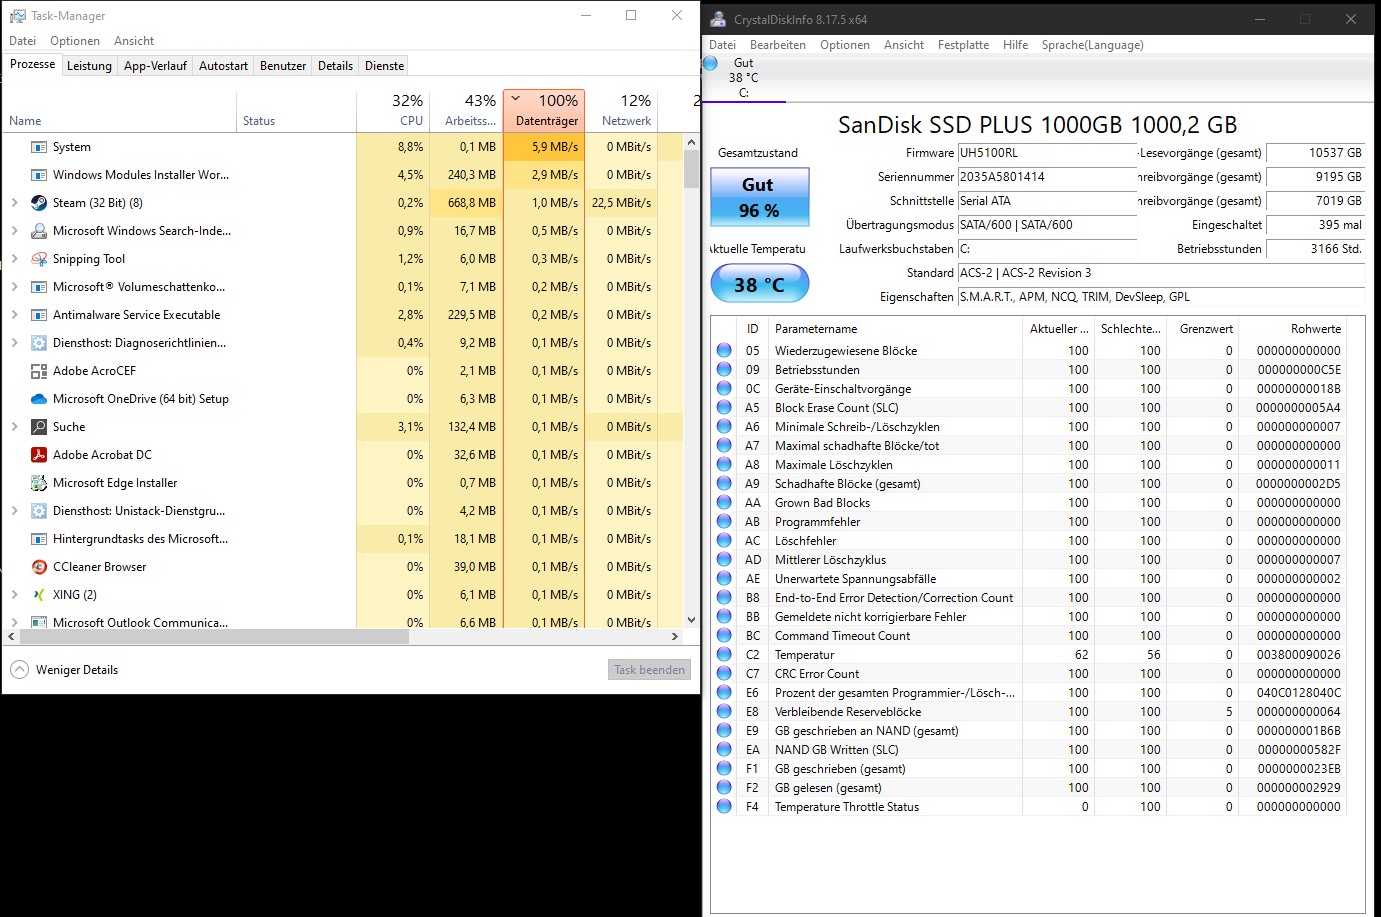Open the App-Verlauf tab
This screenshot has width=1381, height=917.
click(x=155, y=66)
